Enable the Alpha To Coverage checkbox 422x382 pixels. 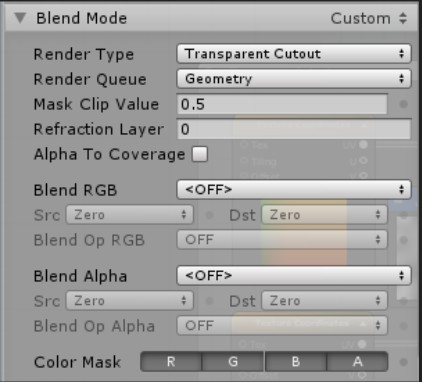click(x=200, y=154)
